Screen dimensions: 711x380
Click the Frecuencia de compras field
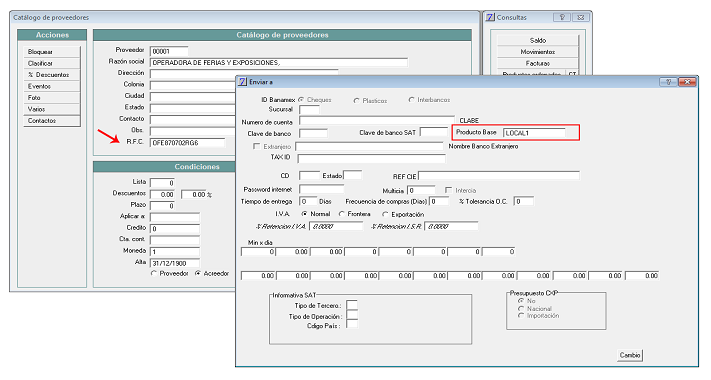pos(439,201)
